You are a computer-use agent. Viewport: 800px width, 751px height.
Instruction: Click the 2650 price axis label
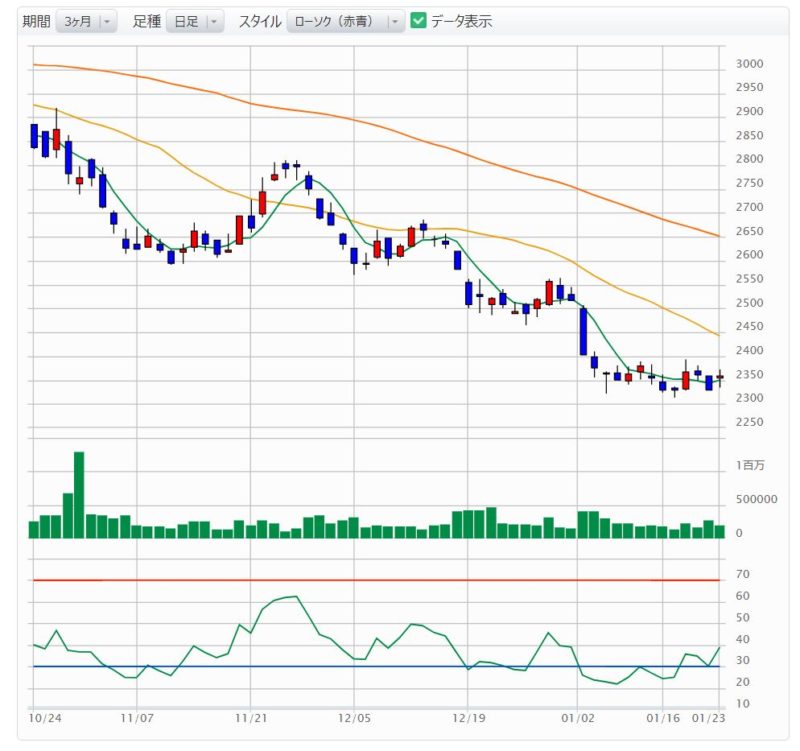click(x=749, y=231)
